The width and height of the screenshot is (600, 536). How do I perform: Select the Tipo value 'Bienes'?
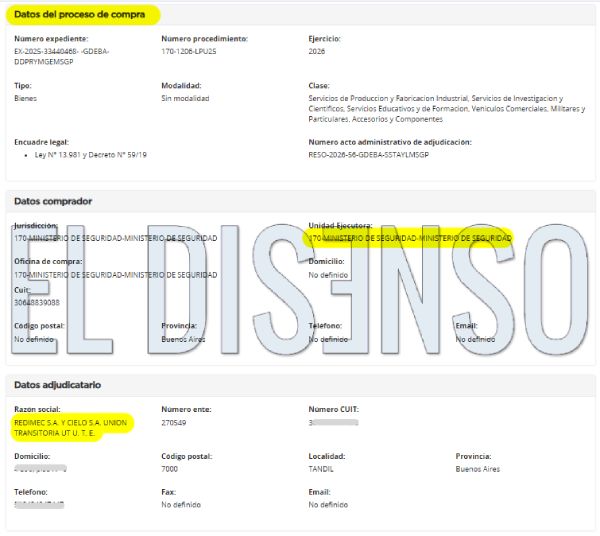tap(25, 98)
